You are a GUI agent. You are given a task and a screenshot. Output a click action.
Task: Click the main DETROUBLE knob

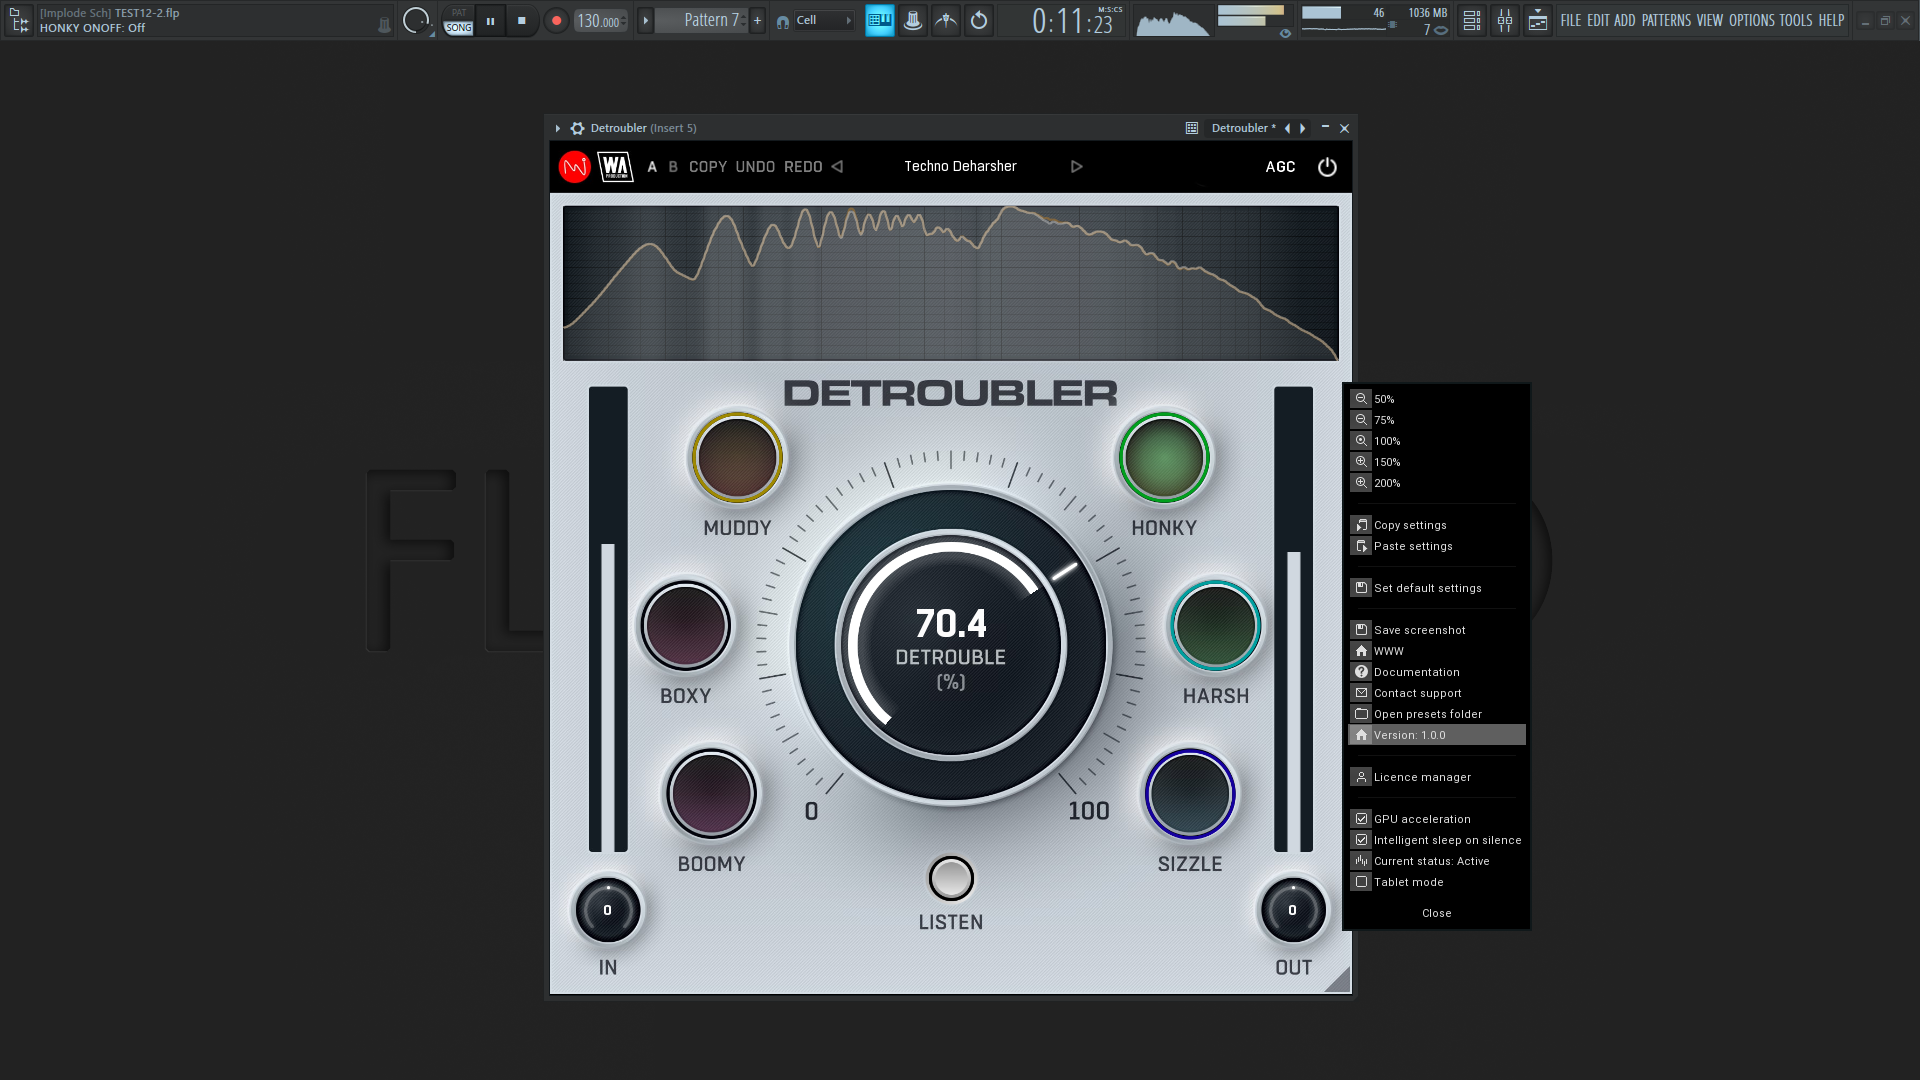point(951,645)
